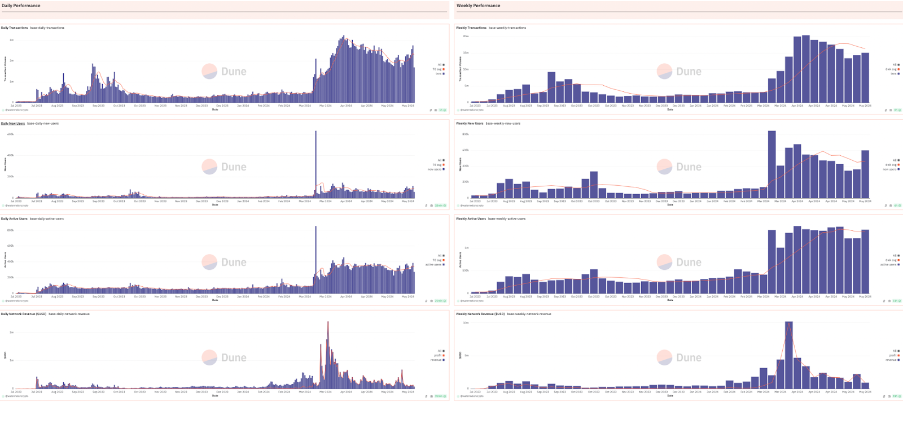Open the Daily Network Revenue chart title
The height and width of the screenshot is (423, 912).
pyautogui.click(x=23, y=314)
